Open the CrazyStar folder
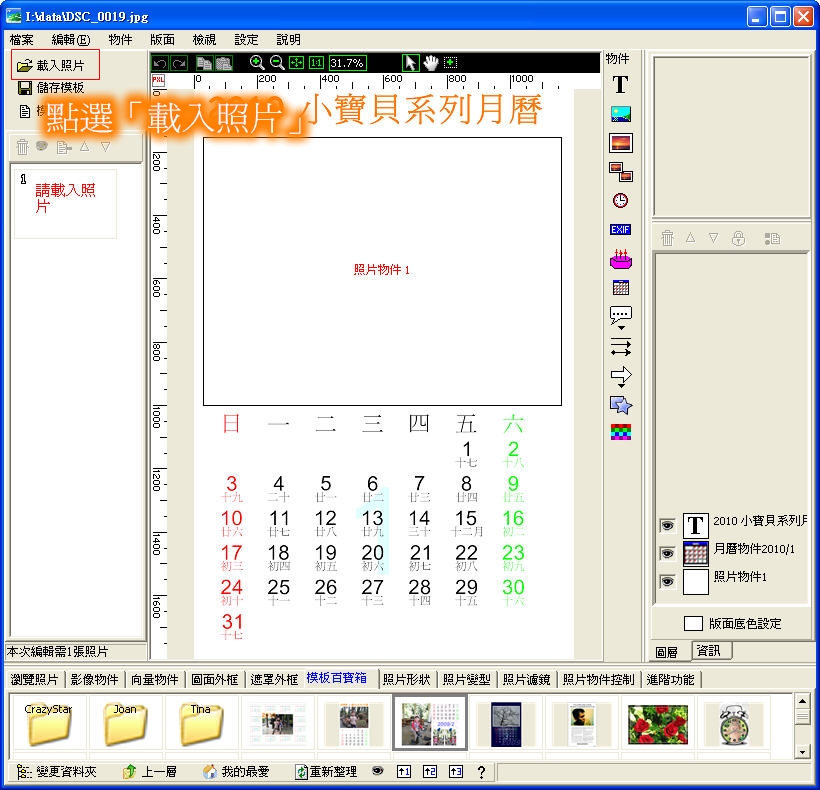820x790 pixels. coord(48,724)
